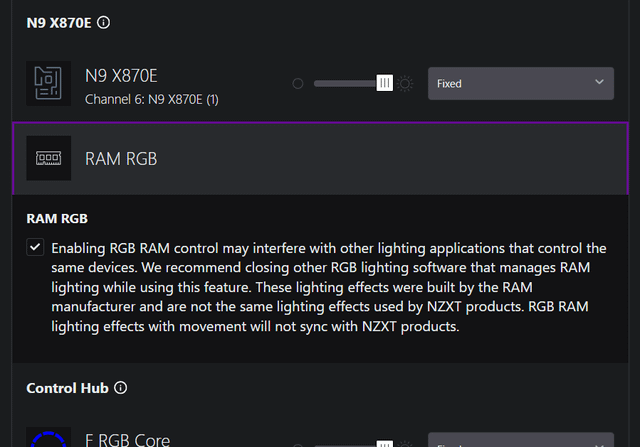640x447 pixels.
Task: Disable the RAM RGB control checkbox
Action: (35, 247)
